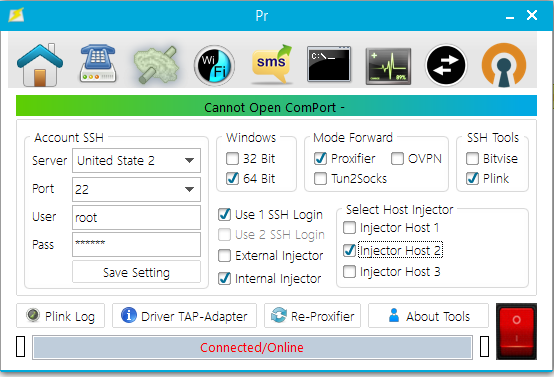Click the Pass password field
The height and width of the screenshot is (377, 554).
pyautogui.click(x=136, y=244)
